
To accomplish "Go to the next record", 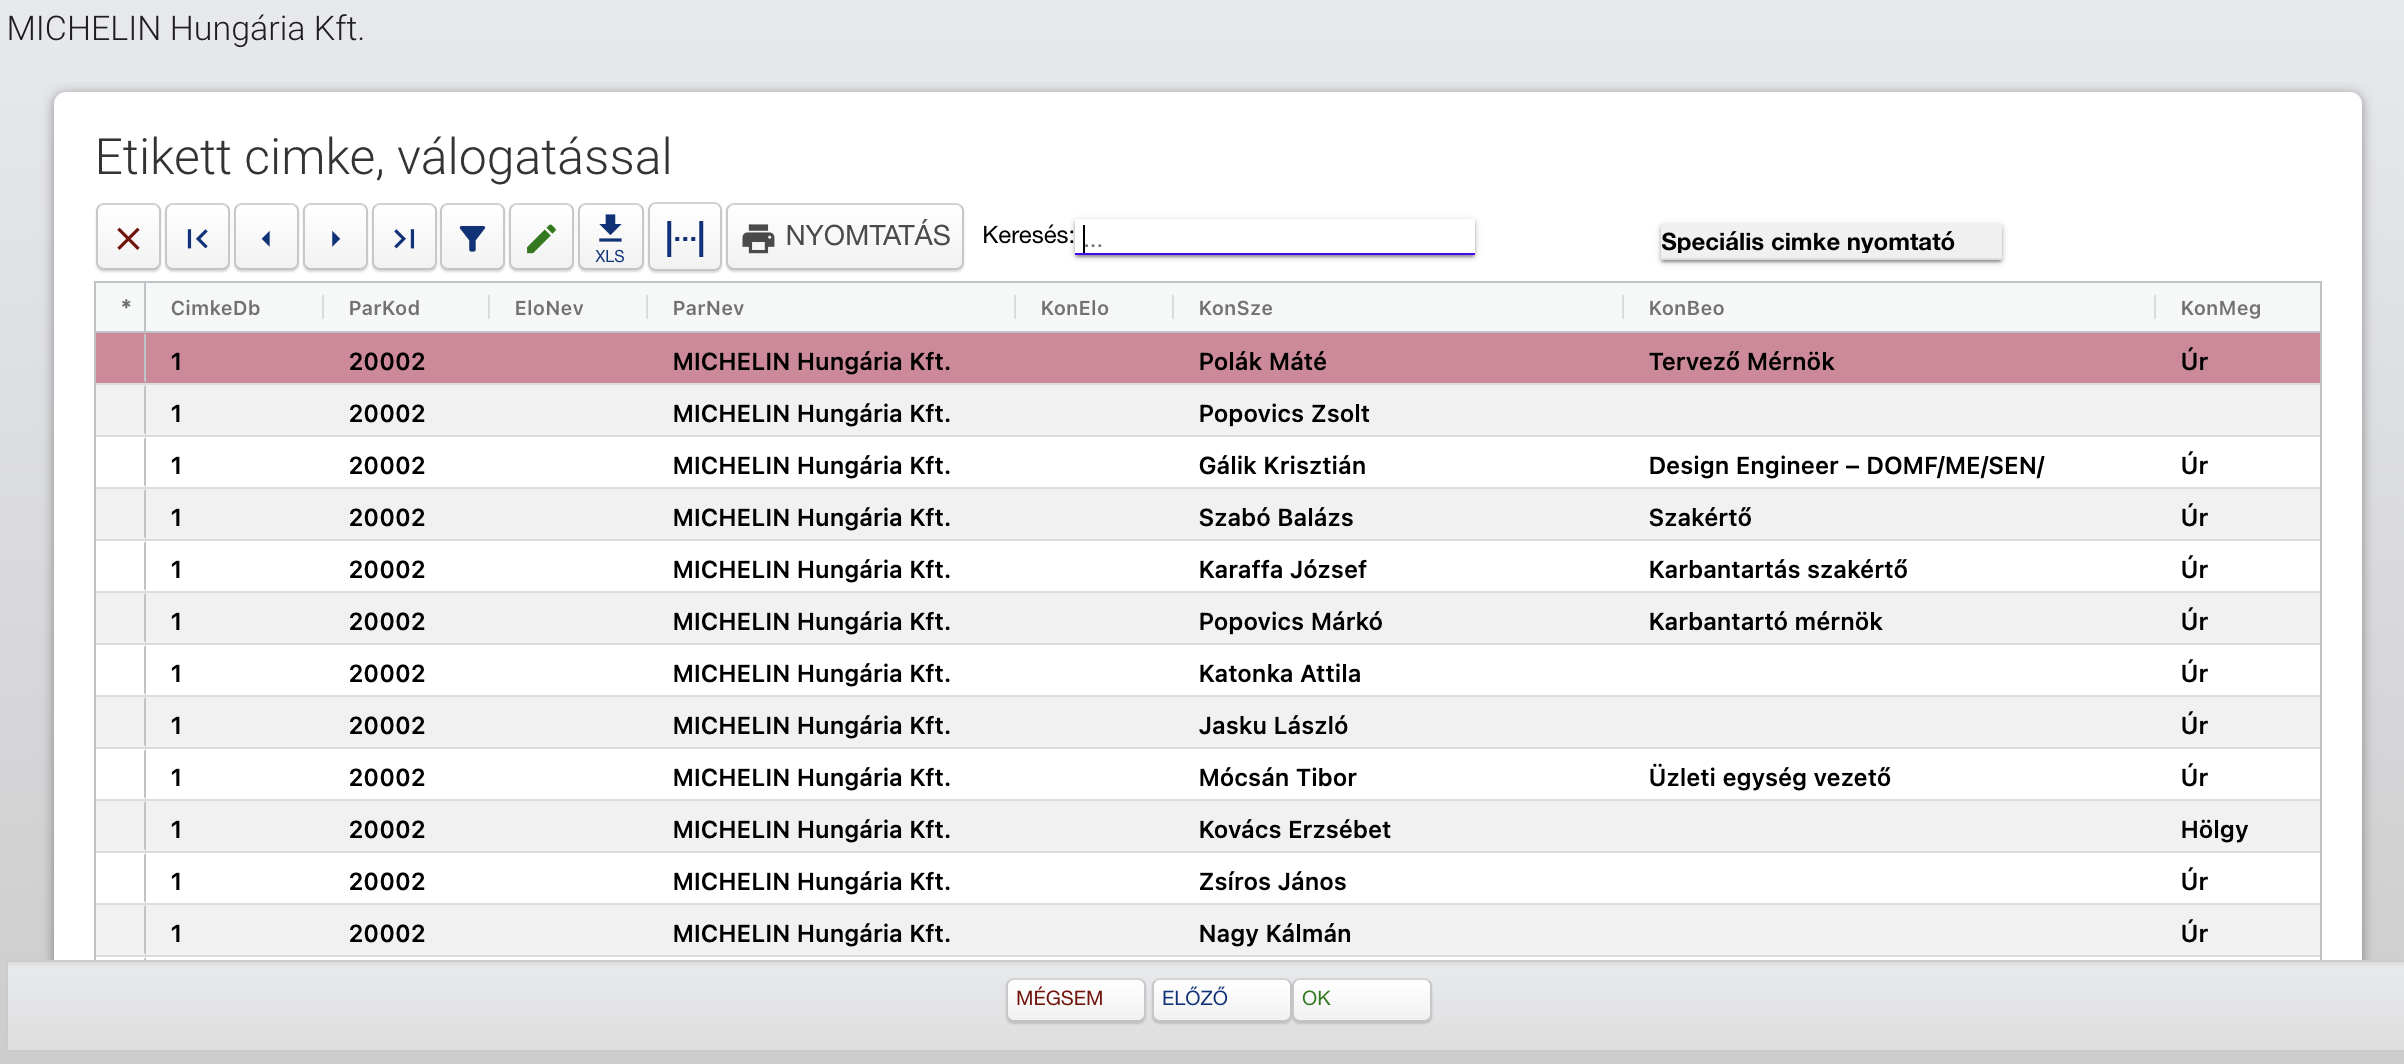I will (335, 238).
